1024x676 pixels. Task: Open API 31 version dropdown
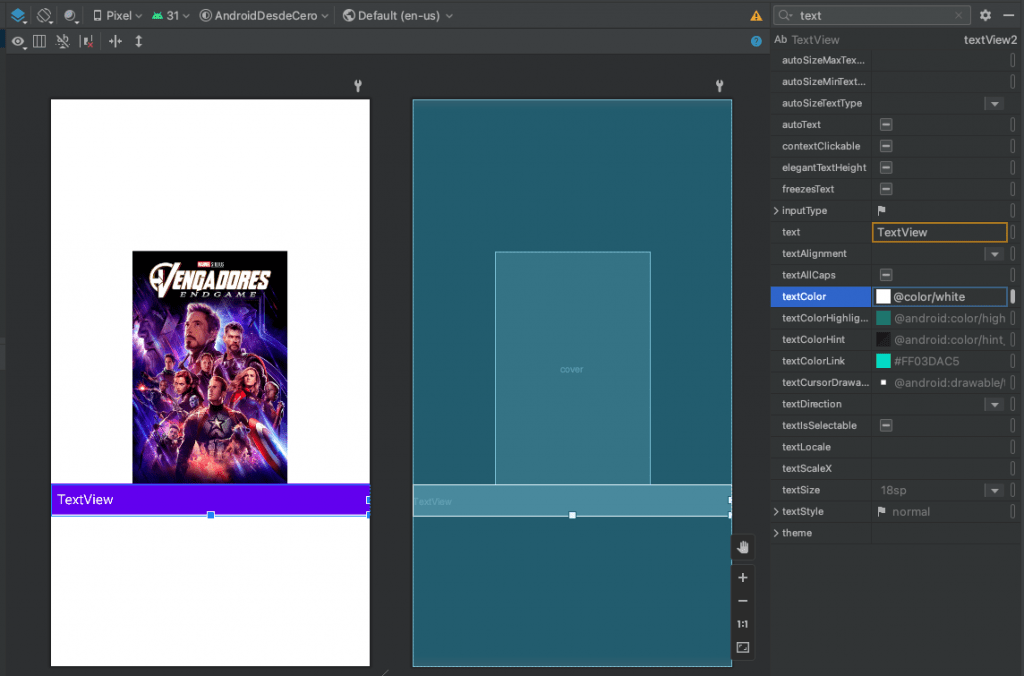click(170, 15)
